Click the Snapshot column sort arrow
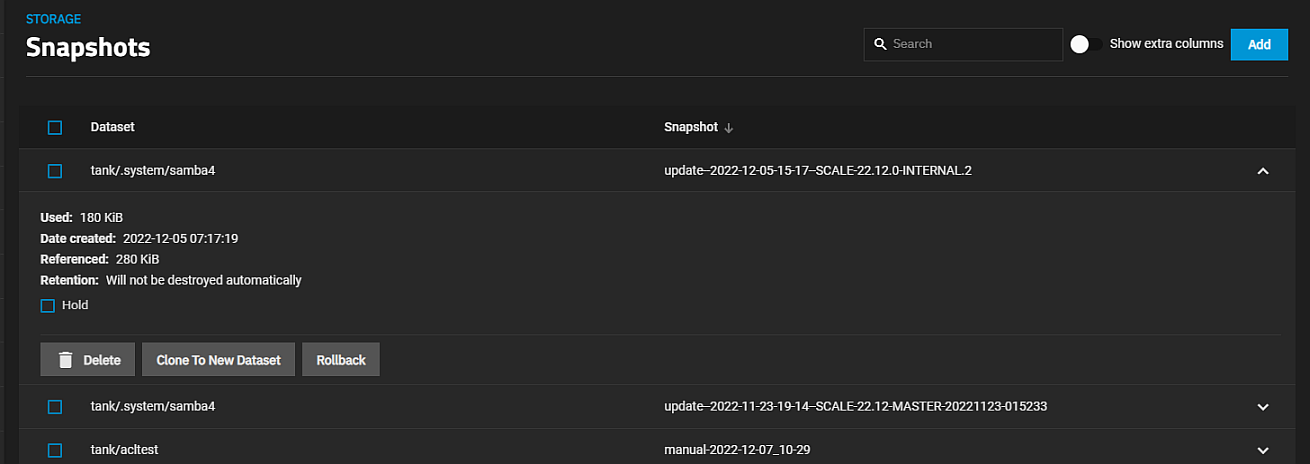The image size is (1310, 464). (x=729, y=128)
